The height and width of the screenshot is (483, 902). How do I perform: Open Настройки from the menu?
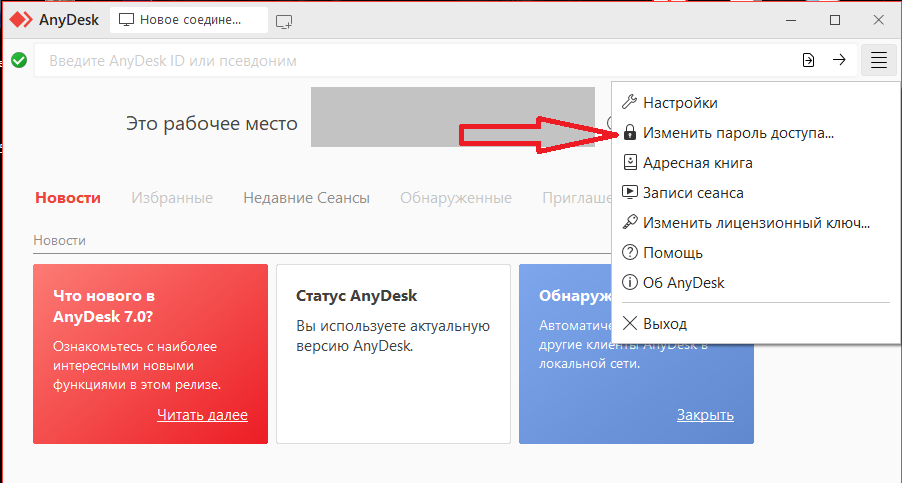(679, 102)
